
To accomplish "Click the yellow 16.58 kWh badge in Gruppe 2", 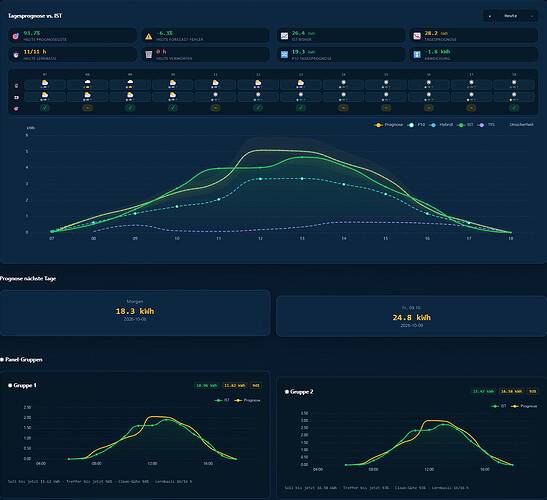I will 511,391.
